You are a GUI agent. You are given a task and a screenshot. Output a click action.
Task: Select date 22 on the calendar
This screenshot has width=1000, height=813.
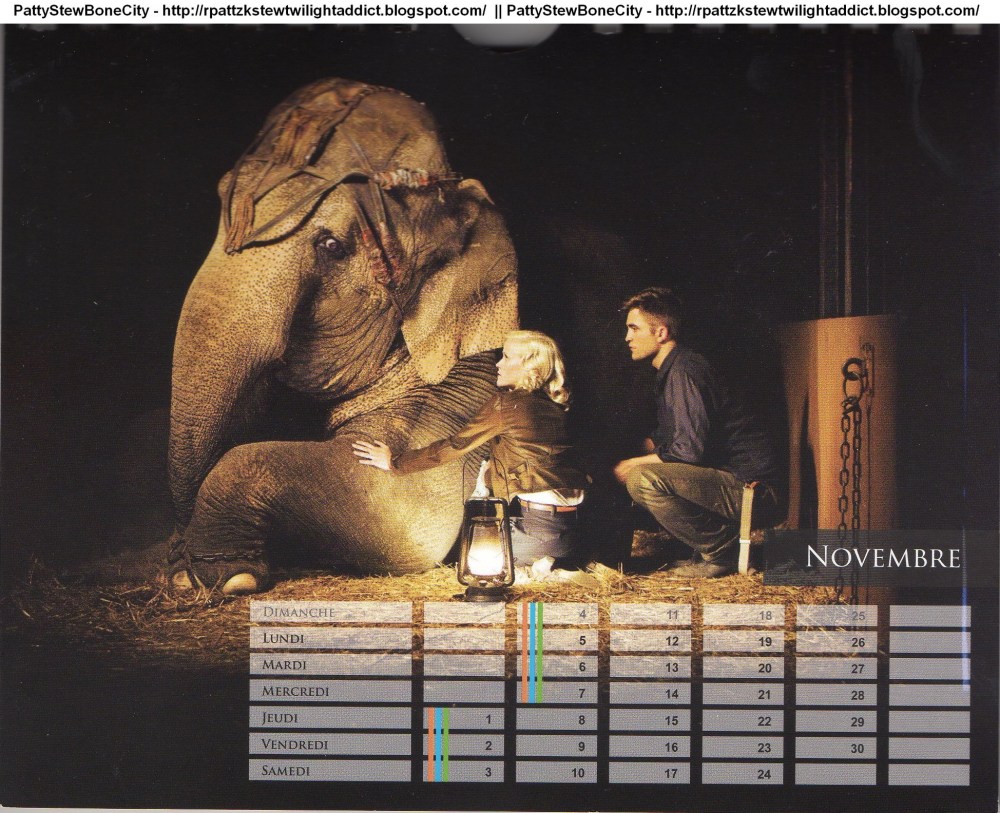(743, 721)
